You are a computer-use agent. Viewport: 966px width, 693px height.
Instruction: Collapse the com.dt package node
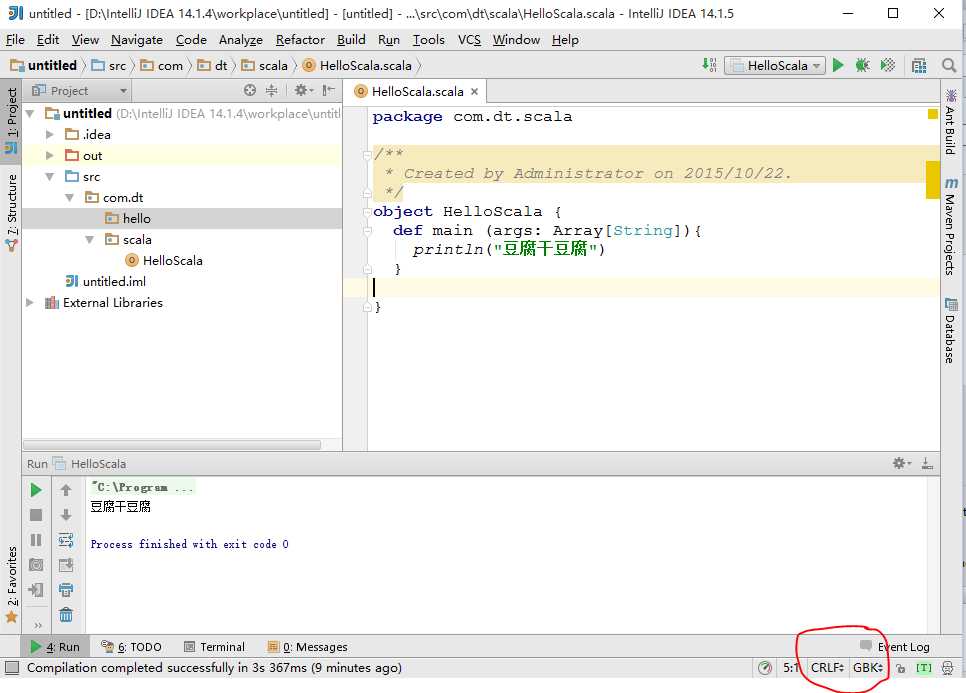pos(70,197)
